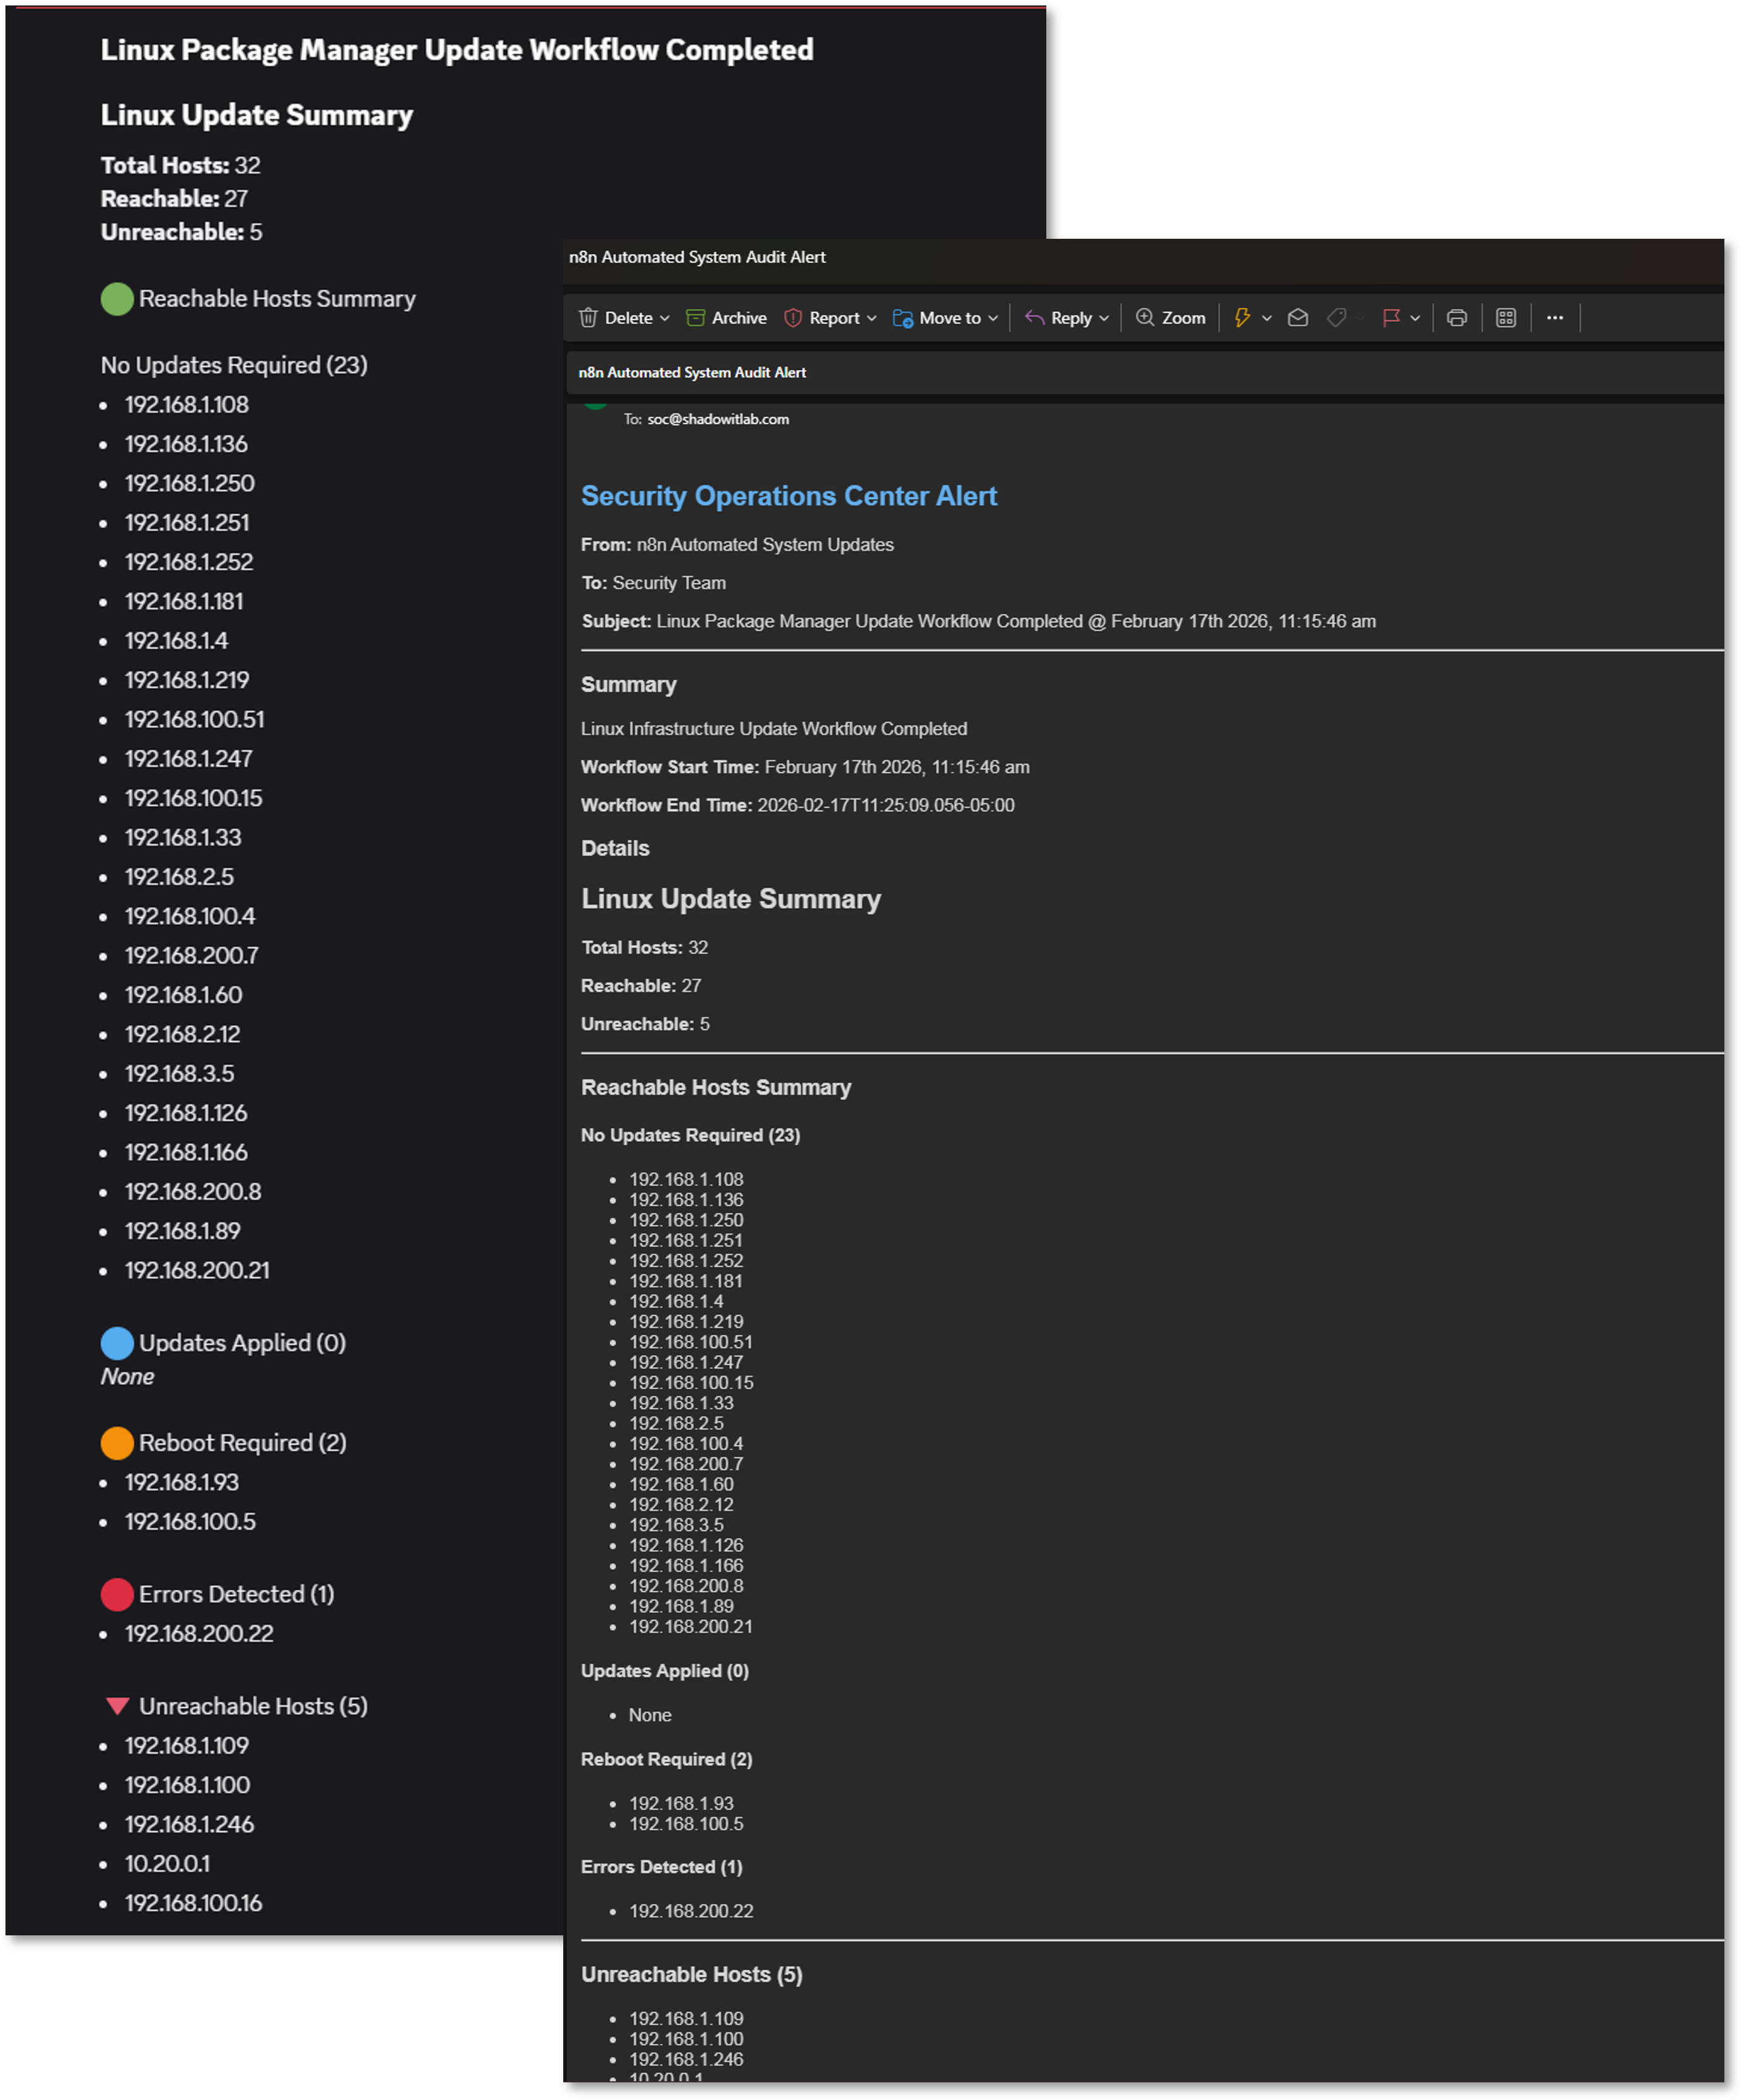Mark the message unread via envelope icon
The height and width of the screenshot is (2100, 1742).
click(1298, 318)
